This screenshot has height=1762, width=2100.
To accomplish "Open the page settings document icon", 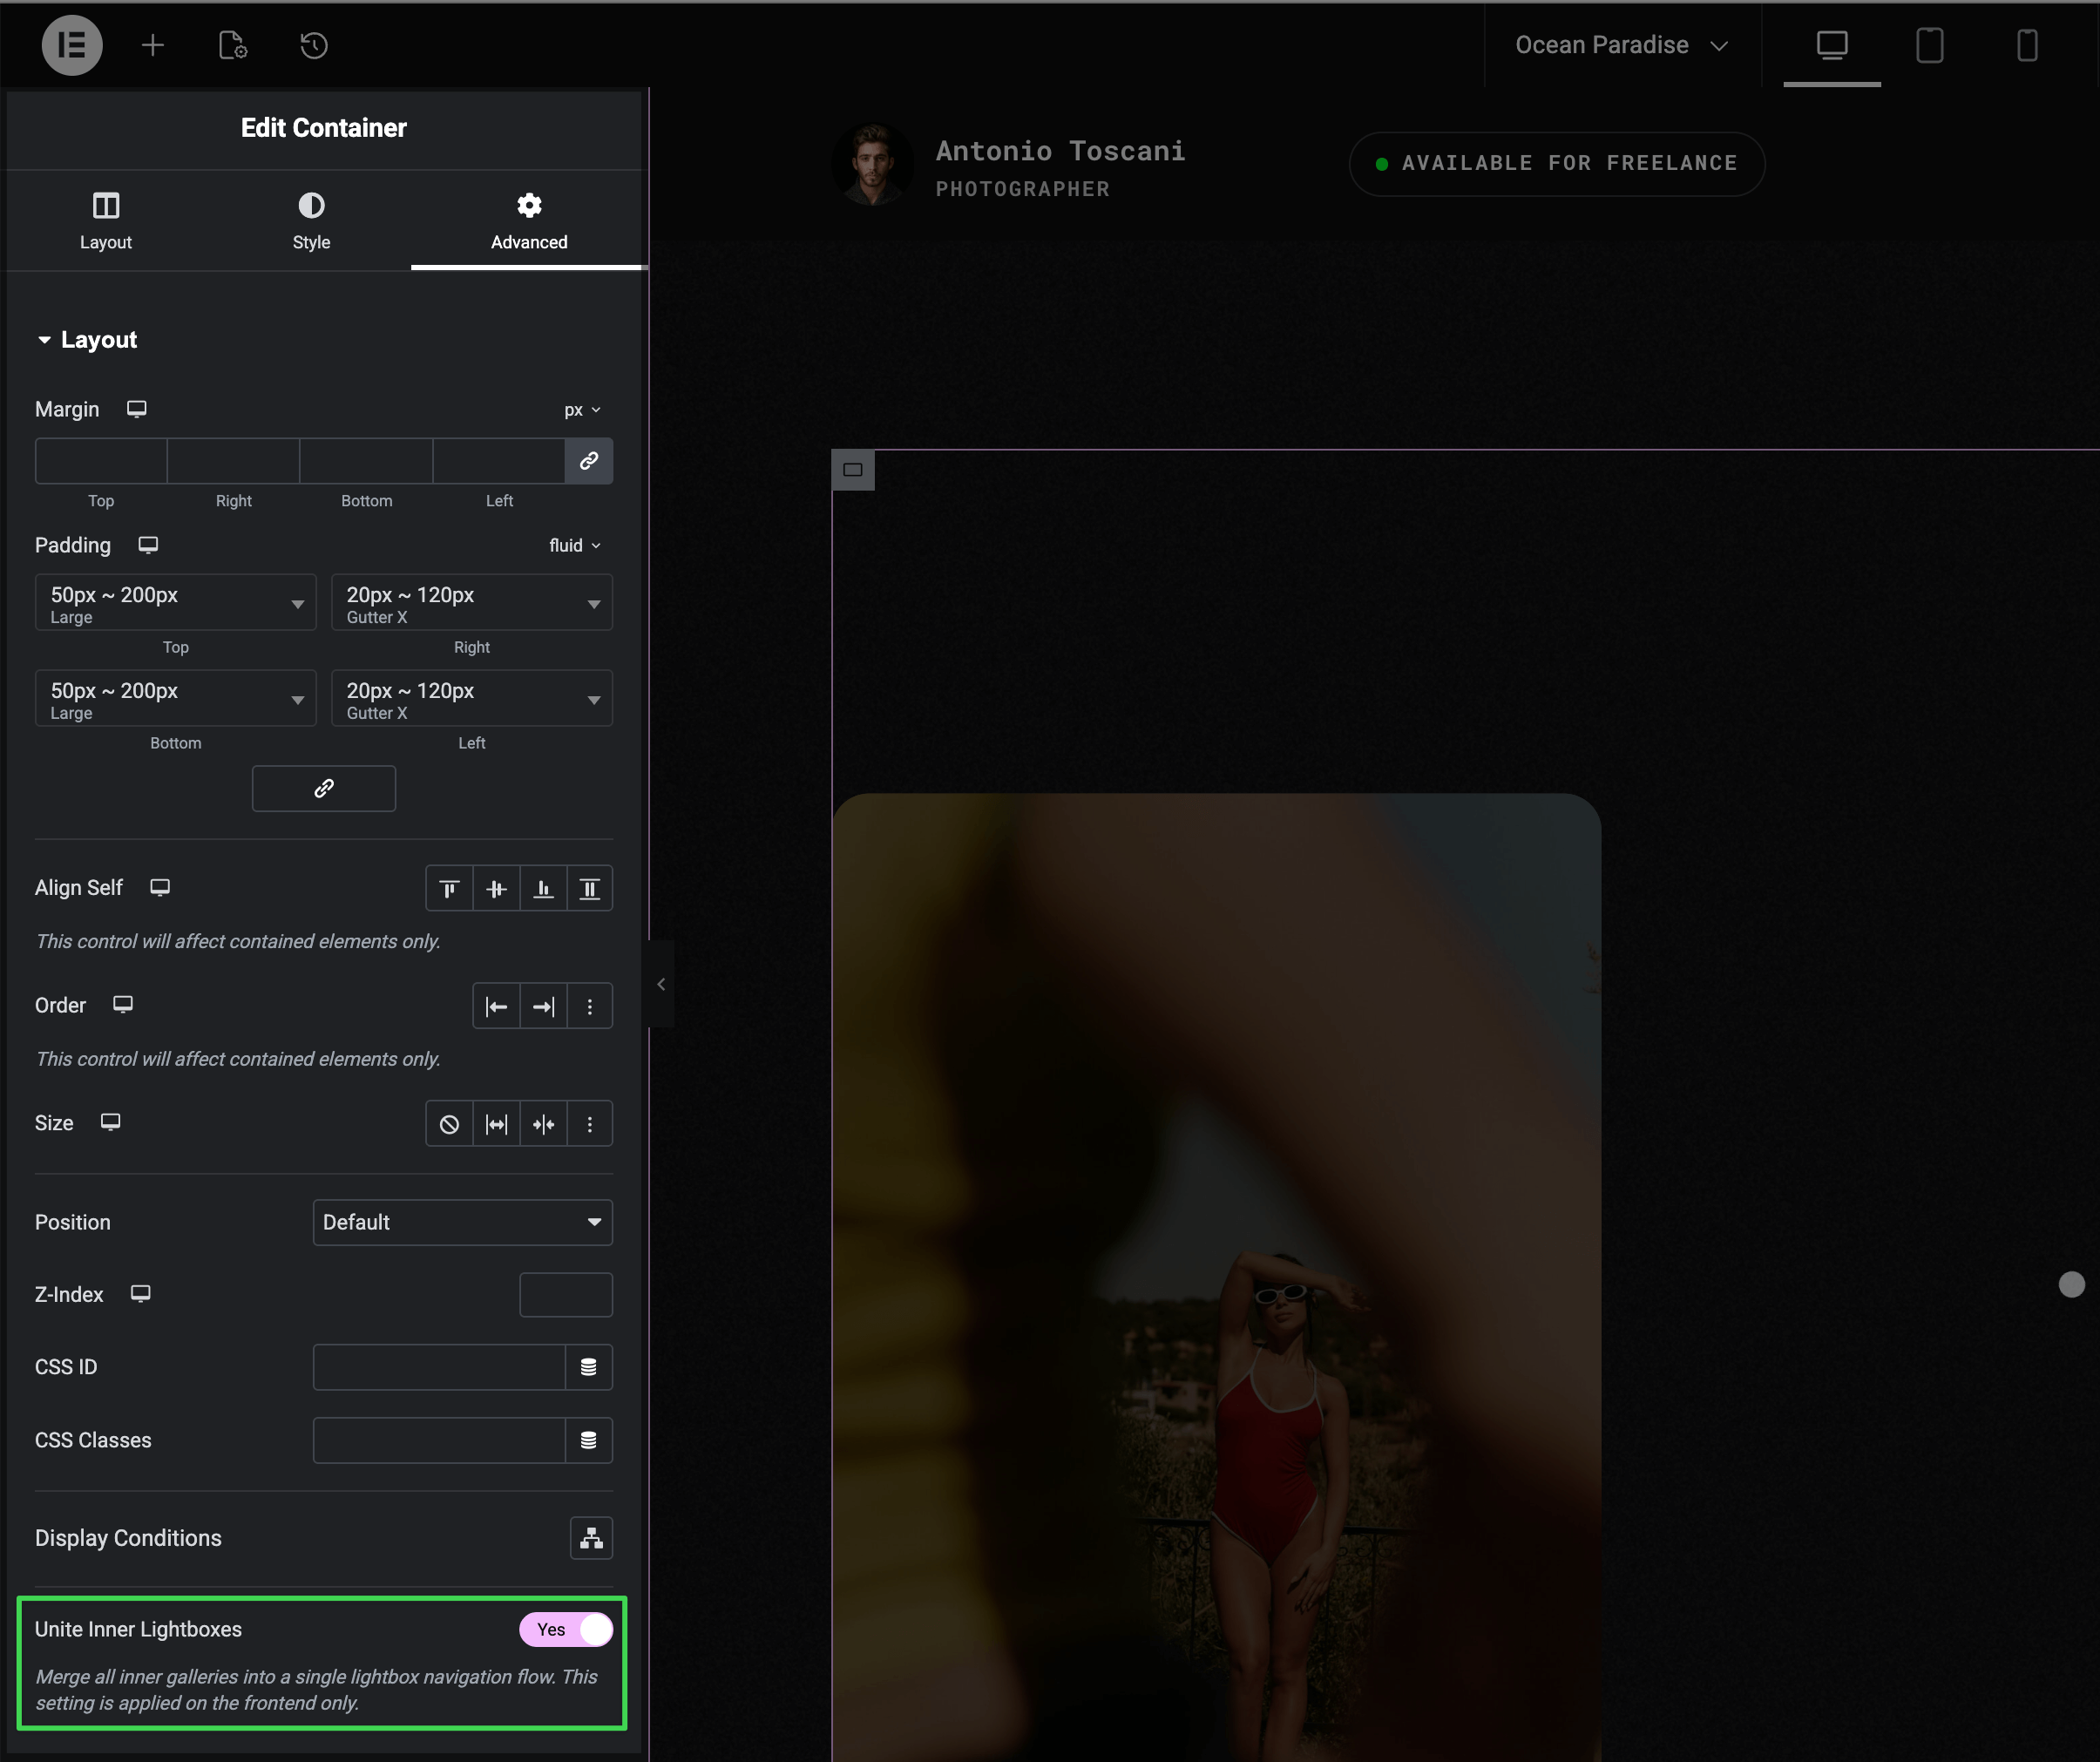I will coord(233,45).
